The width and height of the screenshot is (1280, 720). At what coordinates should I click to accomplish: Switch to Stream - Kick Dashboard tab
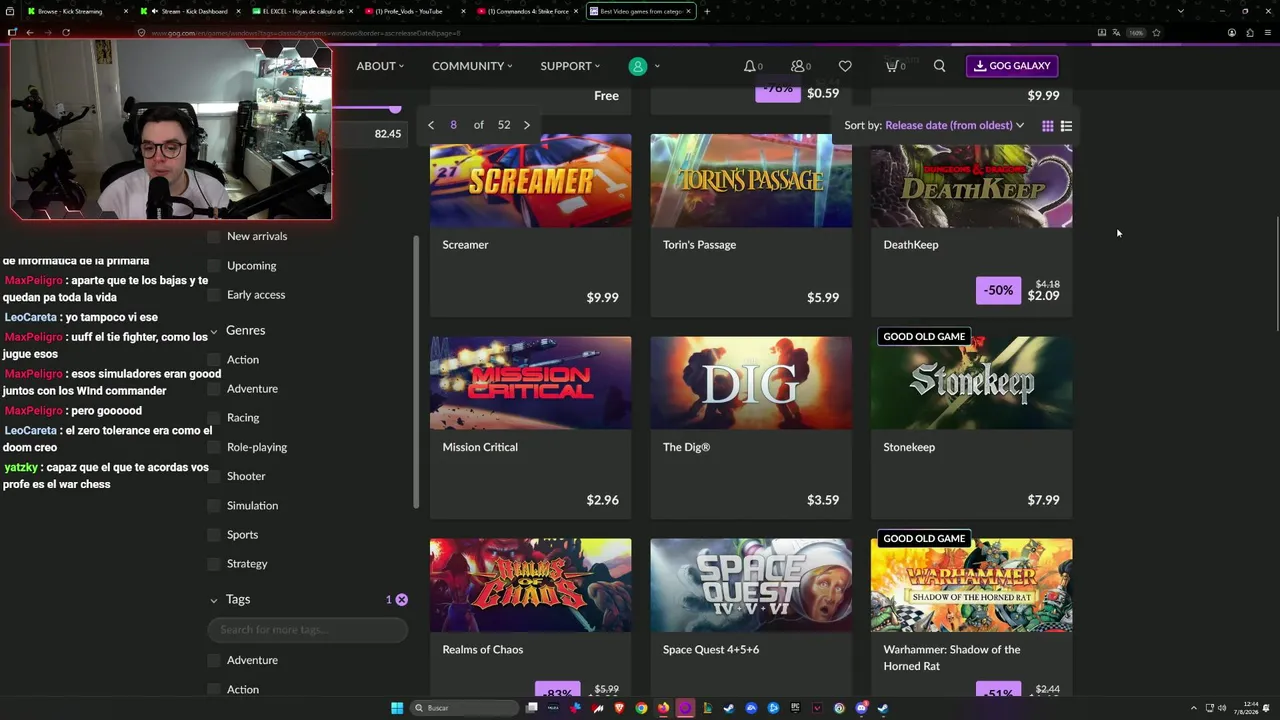[188, 12]
